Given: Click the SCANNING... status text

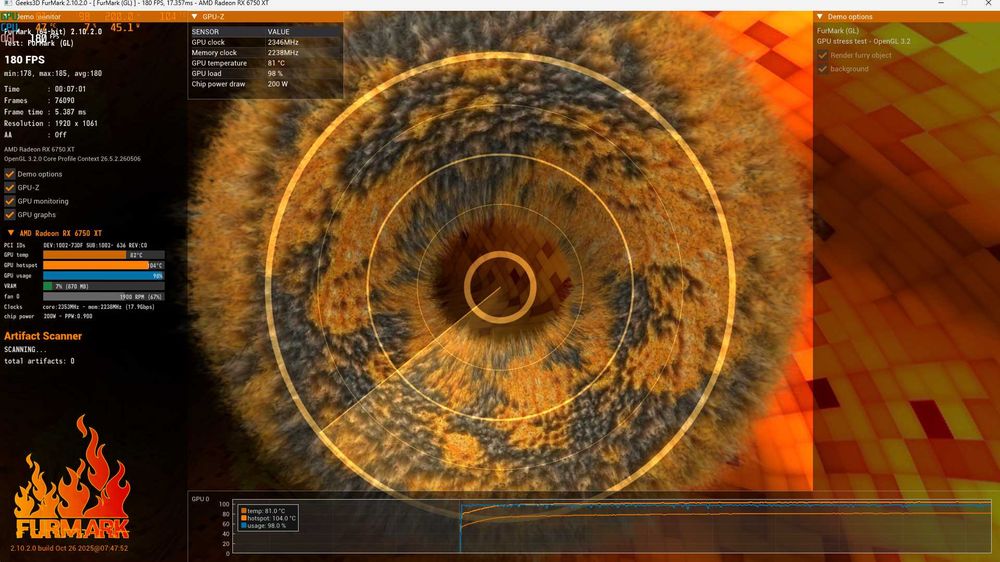Looking at the screenshot, I should pyautogui.click(x=25, y=350).
